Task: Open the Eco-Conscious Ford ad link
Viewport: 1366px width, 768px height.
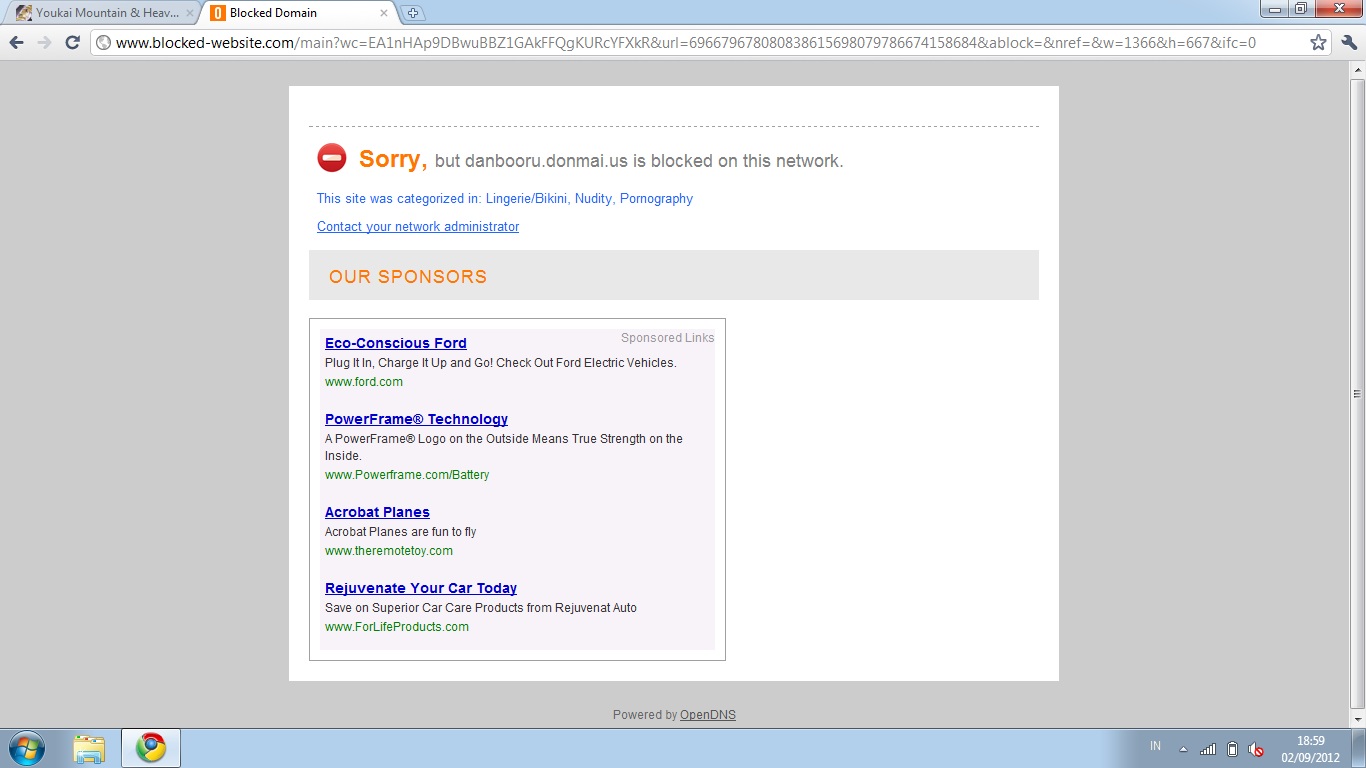Action: pyautogui.click(x=396, y=343)
